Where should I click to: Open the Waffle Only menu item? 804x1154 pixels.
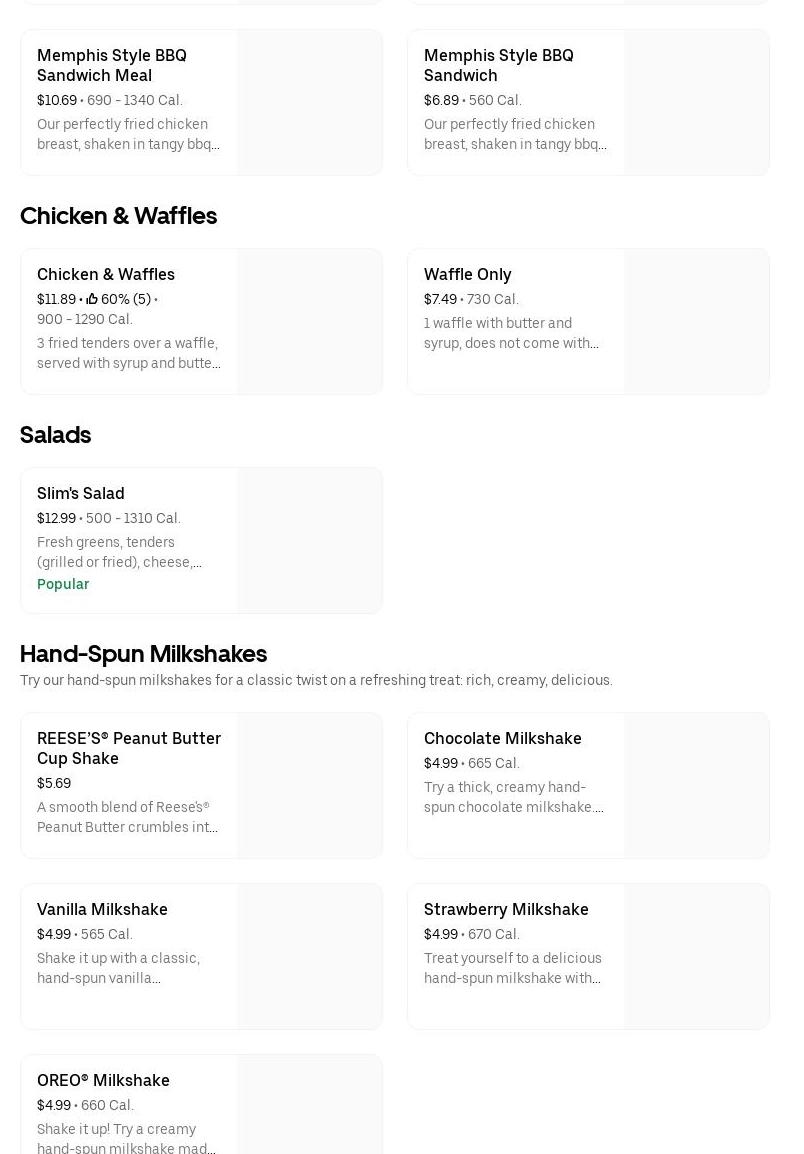coord(467,274)
